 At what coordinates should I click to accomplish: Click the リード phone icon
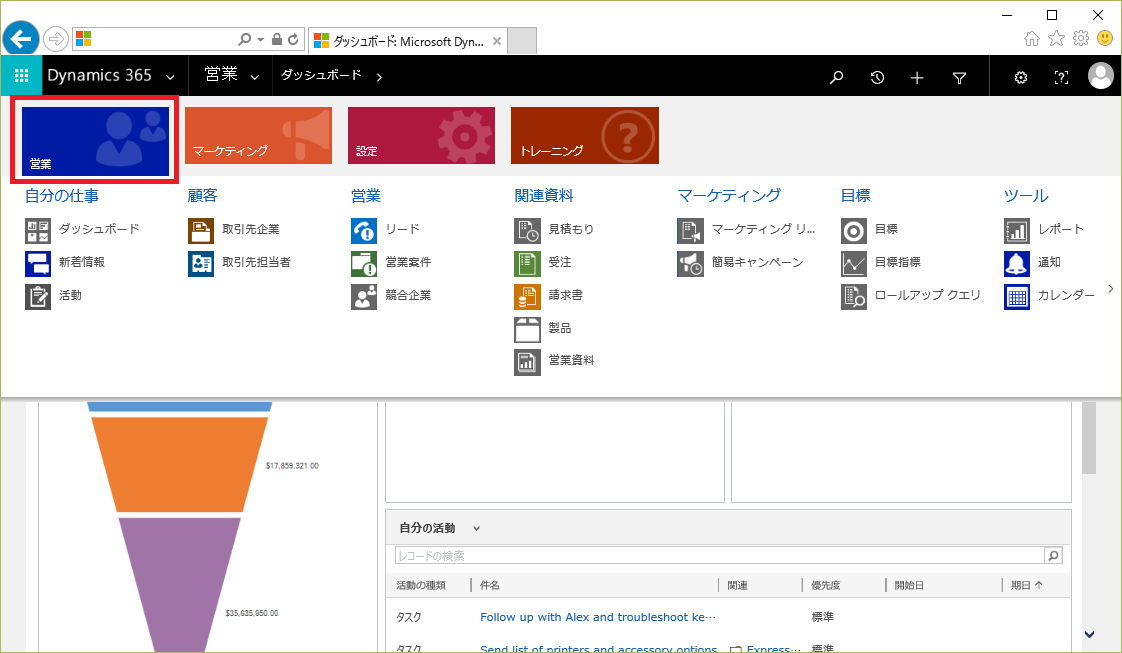click(x=364, y=231)
